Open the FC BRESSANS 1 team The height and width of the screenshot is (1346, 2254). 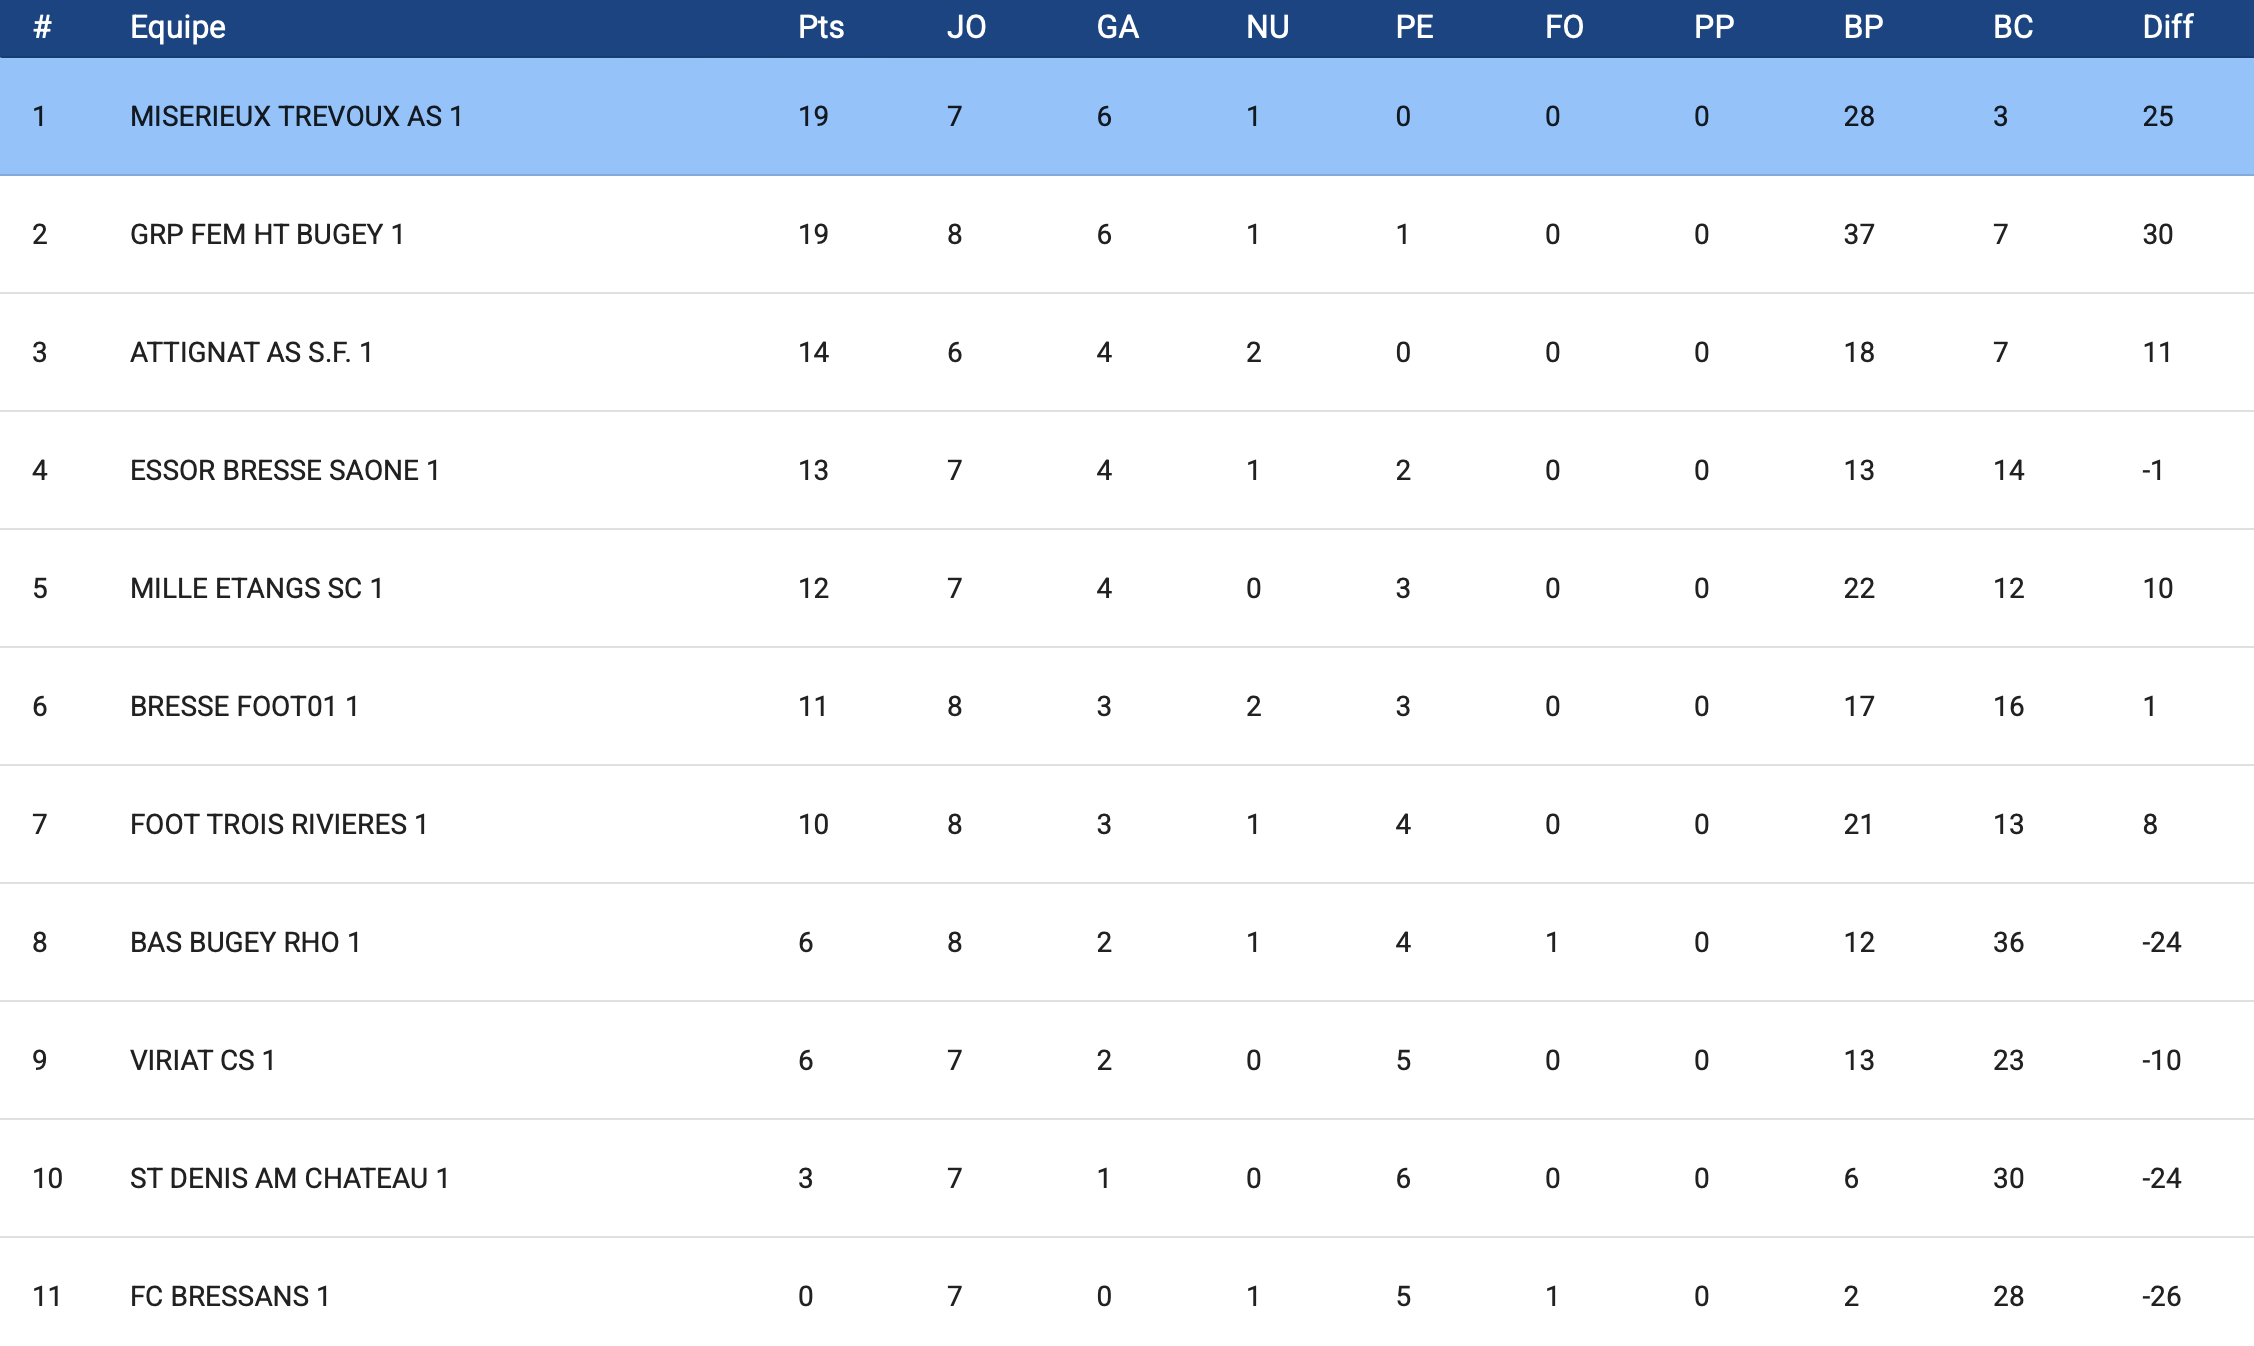tap(230, 1297)
